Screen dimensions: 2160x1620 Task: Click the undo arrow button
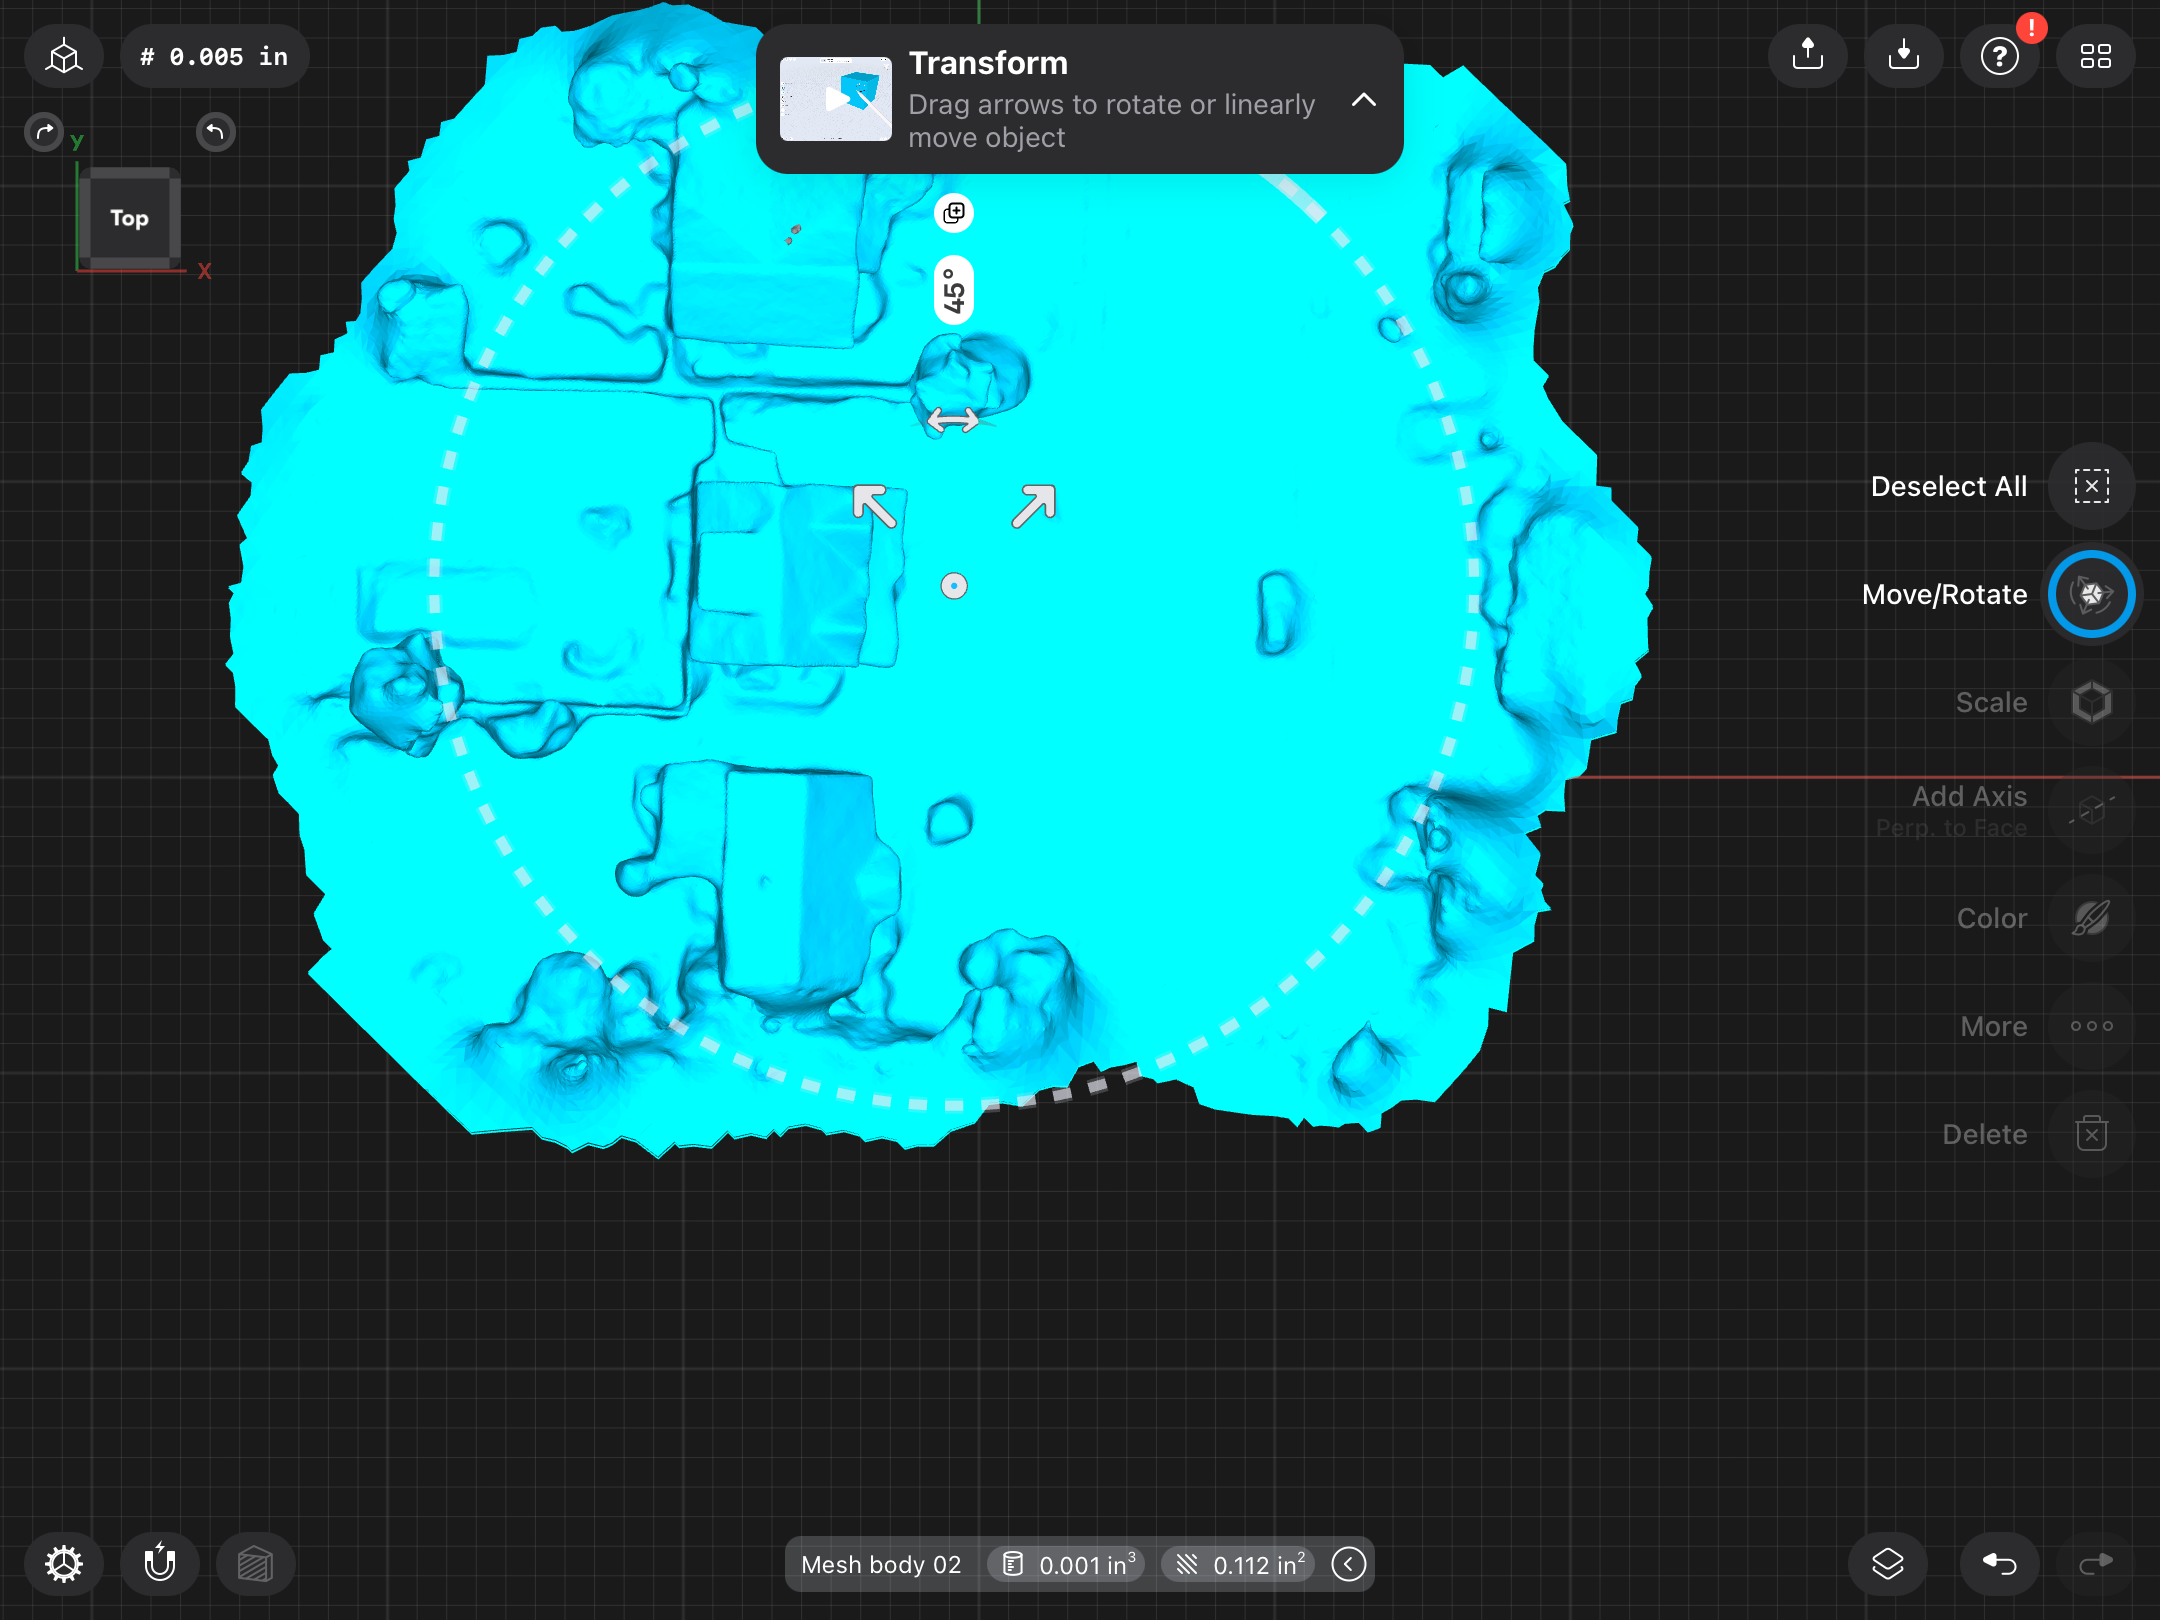[x=1999, y=1563]
